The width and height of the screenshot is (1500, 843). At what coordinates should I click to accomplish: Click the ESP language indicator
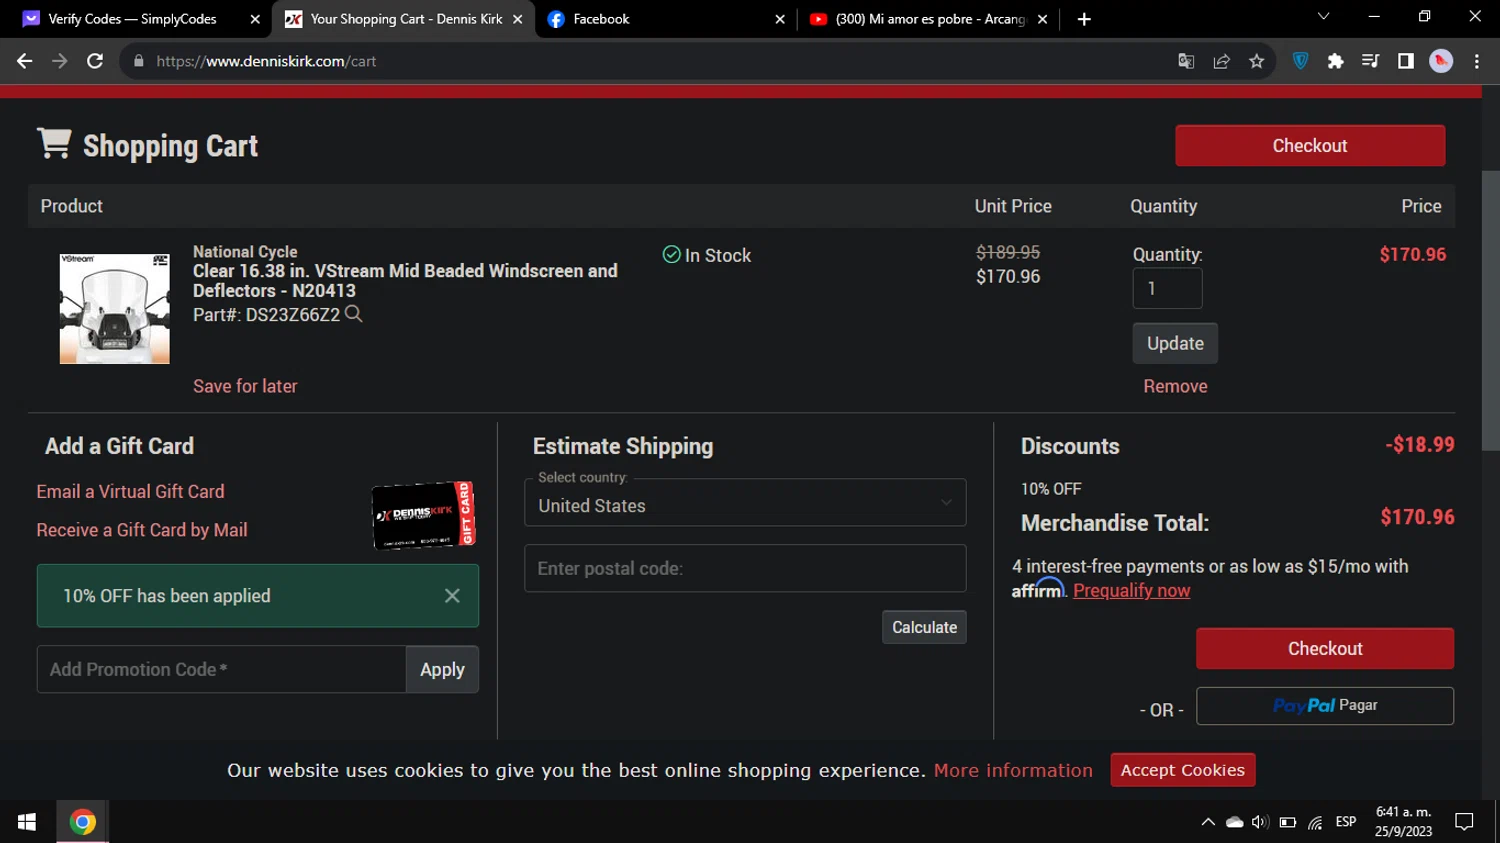(x=1346, y=822)
